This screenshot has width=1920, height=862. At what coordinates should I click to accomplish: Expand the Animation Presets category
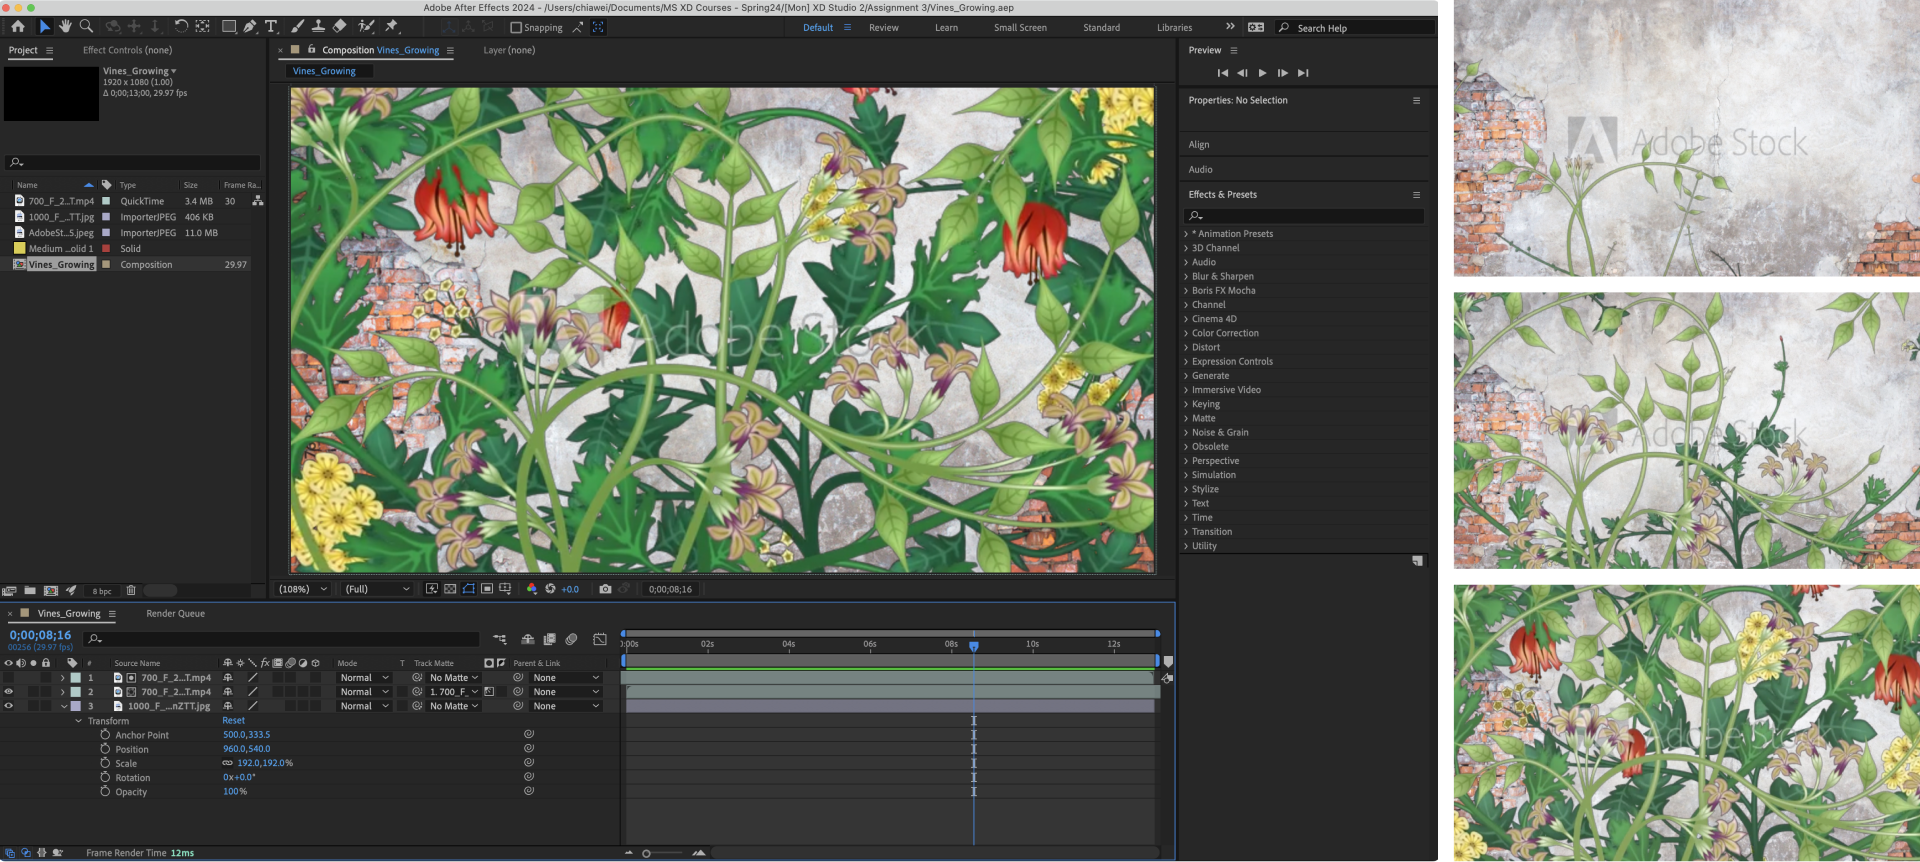pos(1186,234)
